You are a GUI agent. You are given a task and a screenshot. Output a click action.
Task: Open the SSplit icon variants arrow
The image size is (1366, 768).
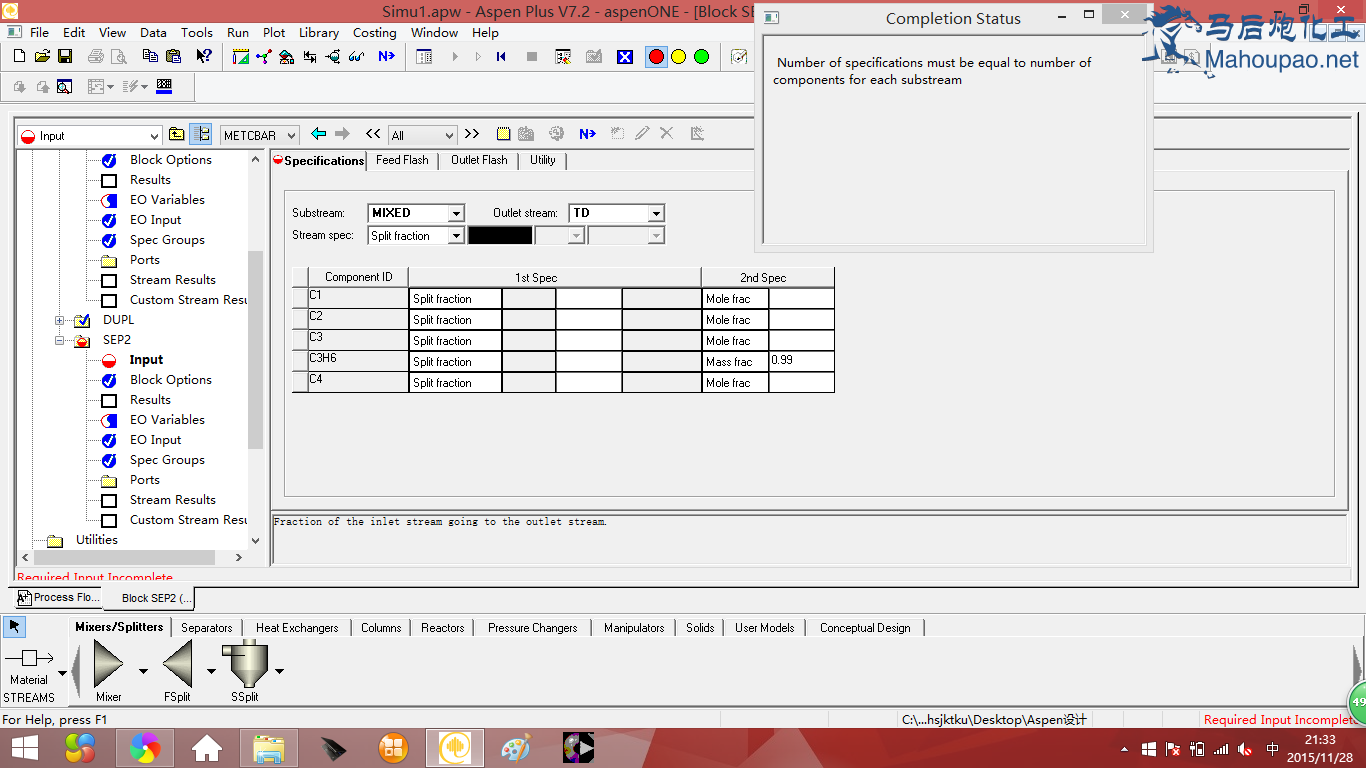pos(279,671)
